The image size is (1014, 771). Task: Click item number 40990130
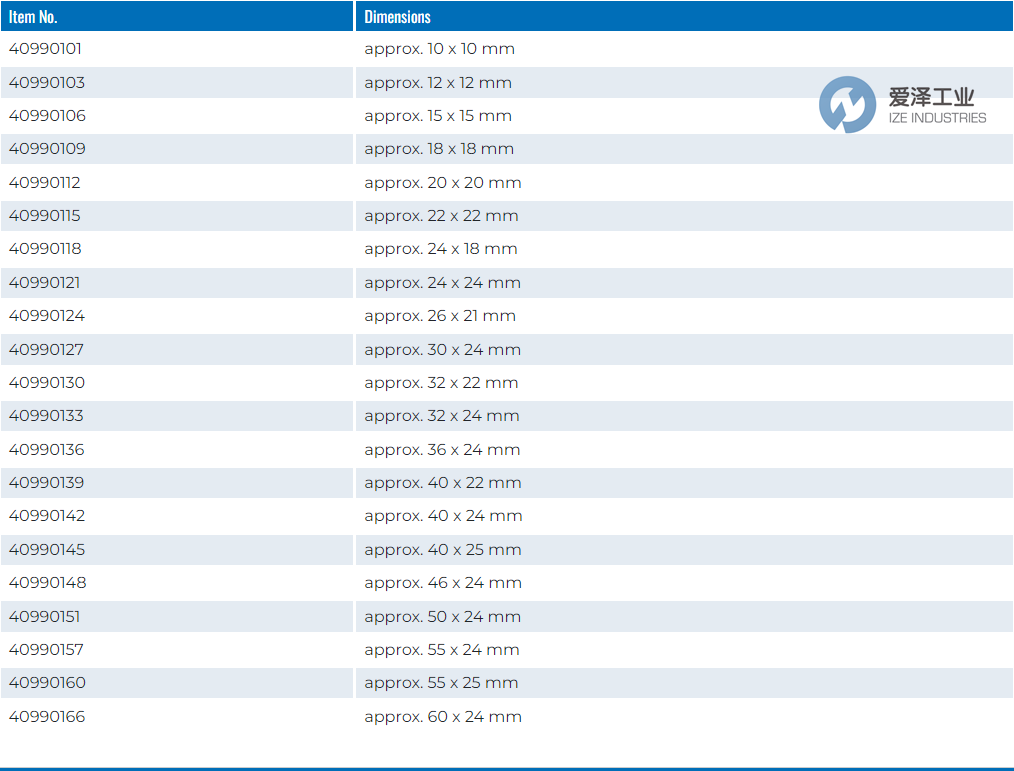click(x=47, y=383)
